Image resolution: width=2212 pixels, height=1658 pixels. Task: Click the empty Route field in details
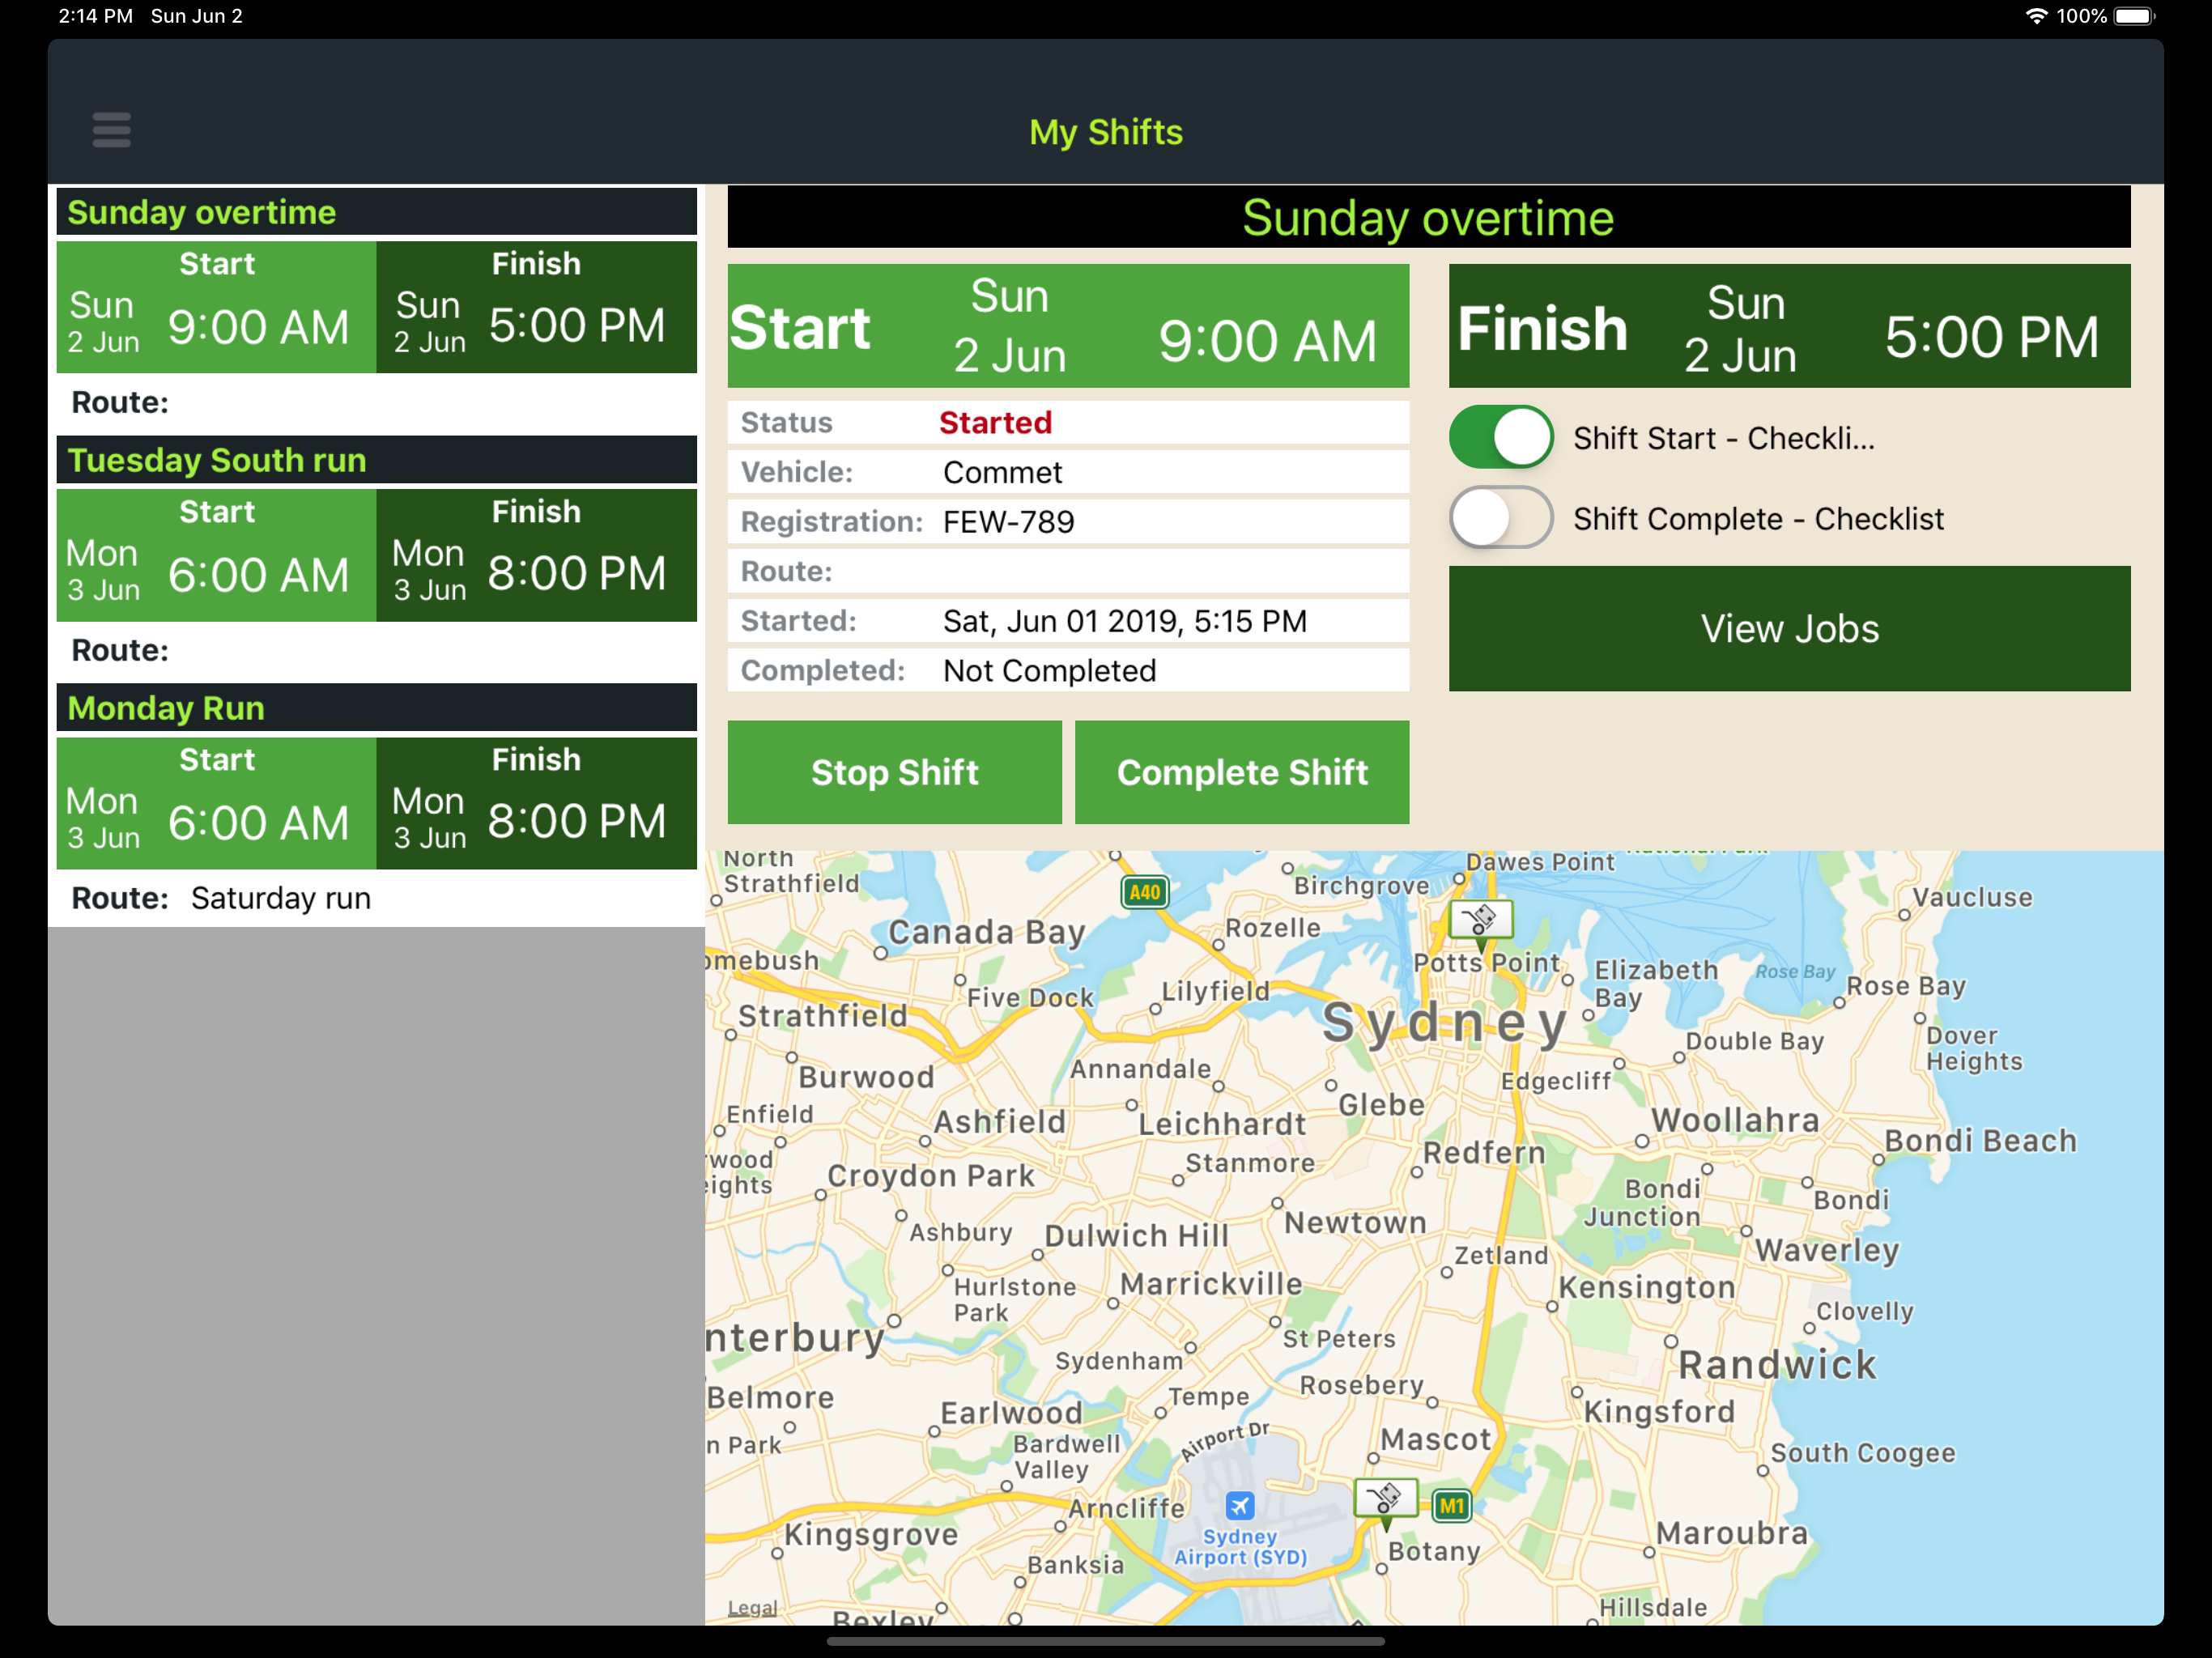pos(1068,572)
